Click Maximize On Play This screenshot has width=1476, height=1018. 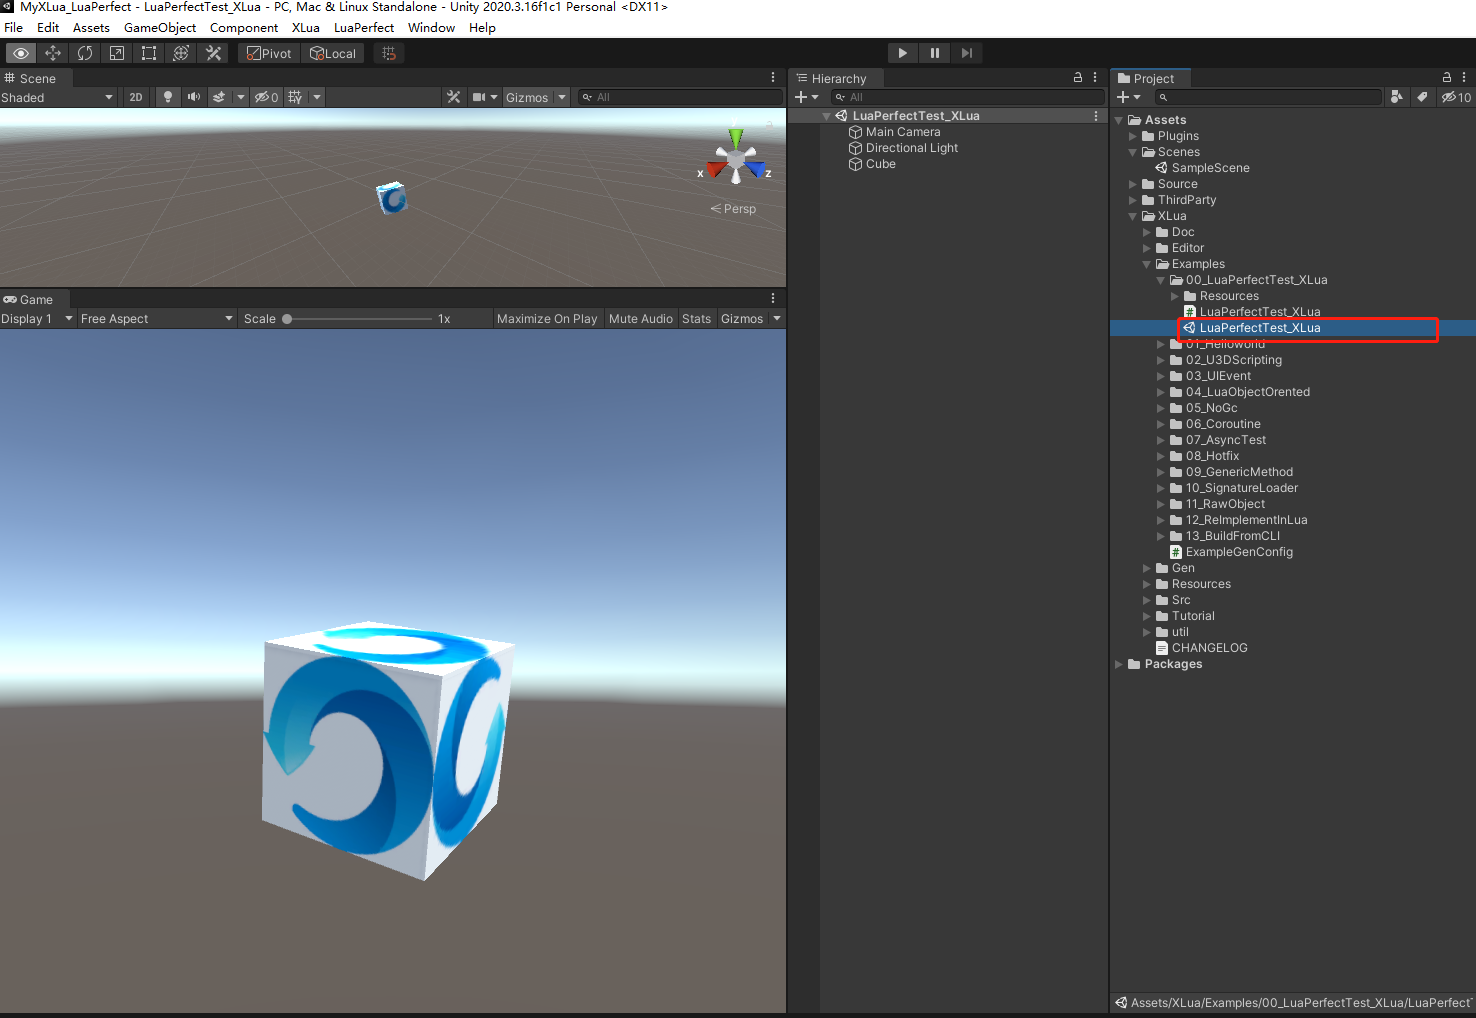click(x=546, y=318)
